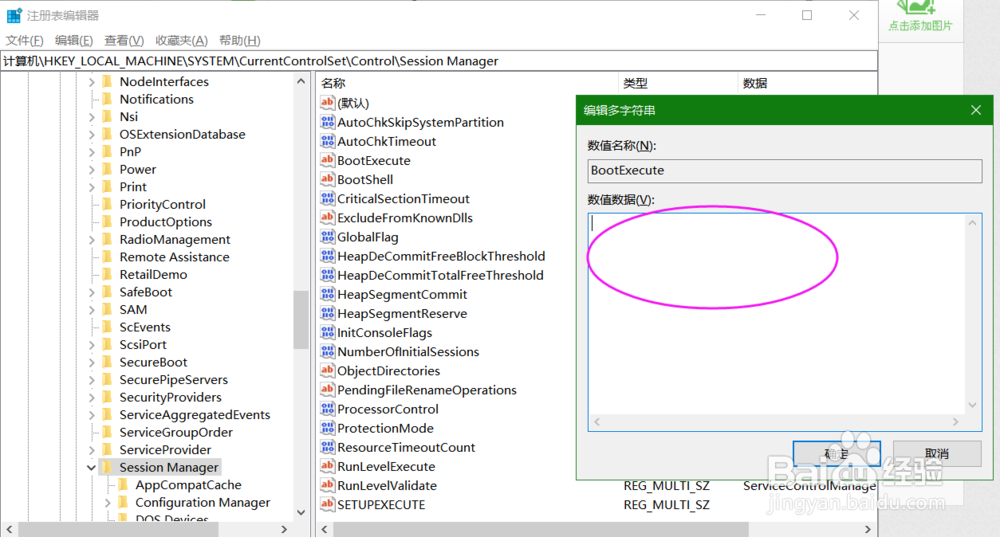Select the HeapSegmentReserve value icon

click(x=327, y=313)
